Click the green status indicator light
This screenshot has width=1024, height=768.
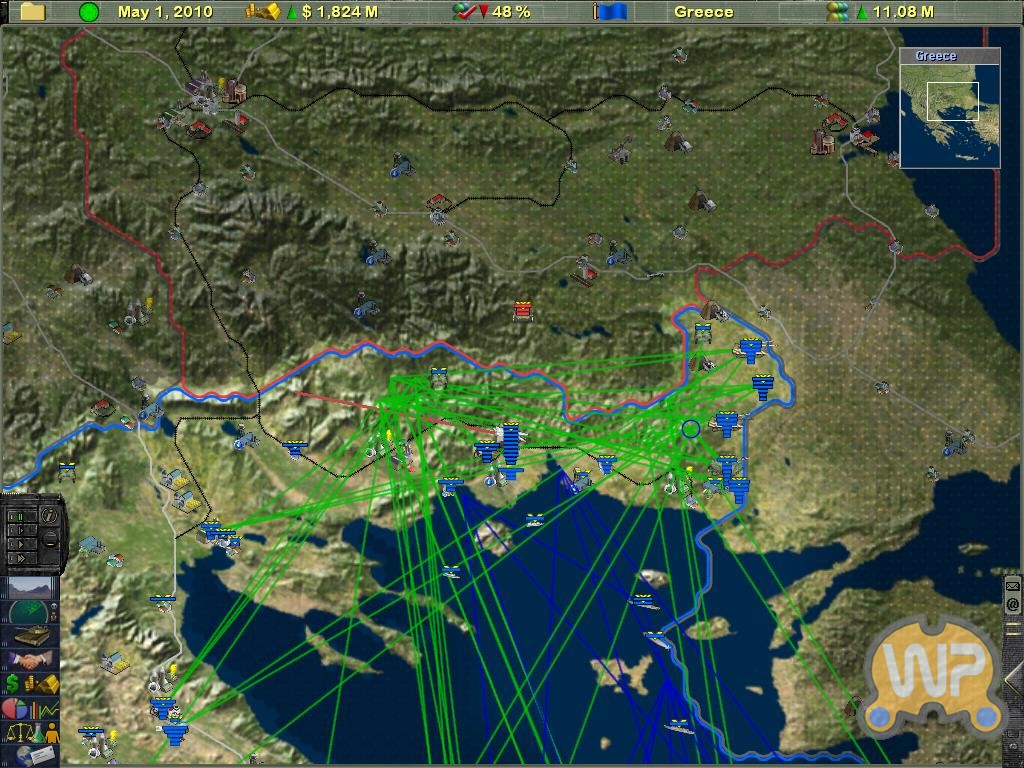[89, 12]
